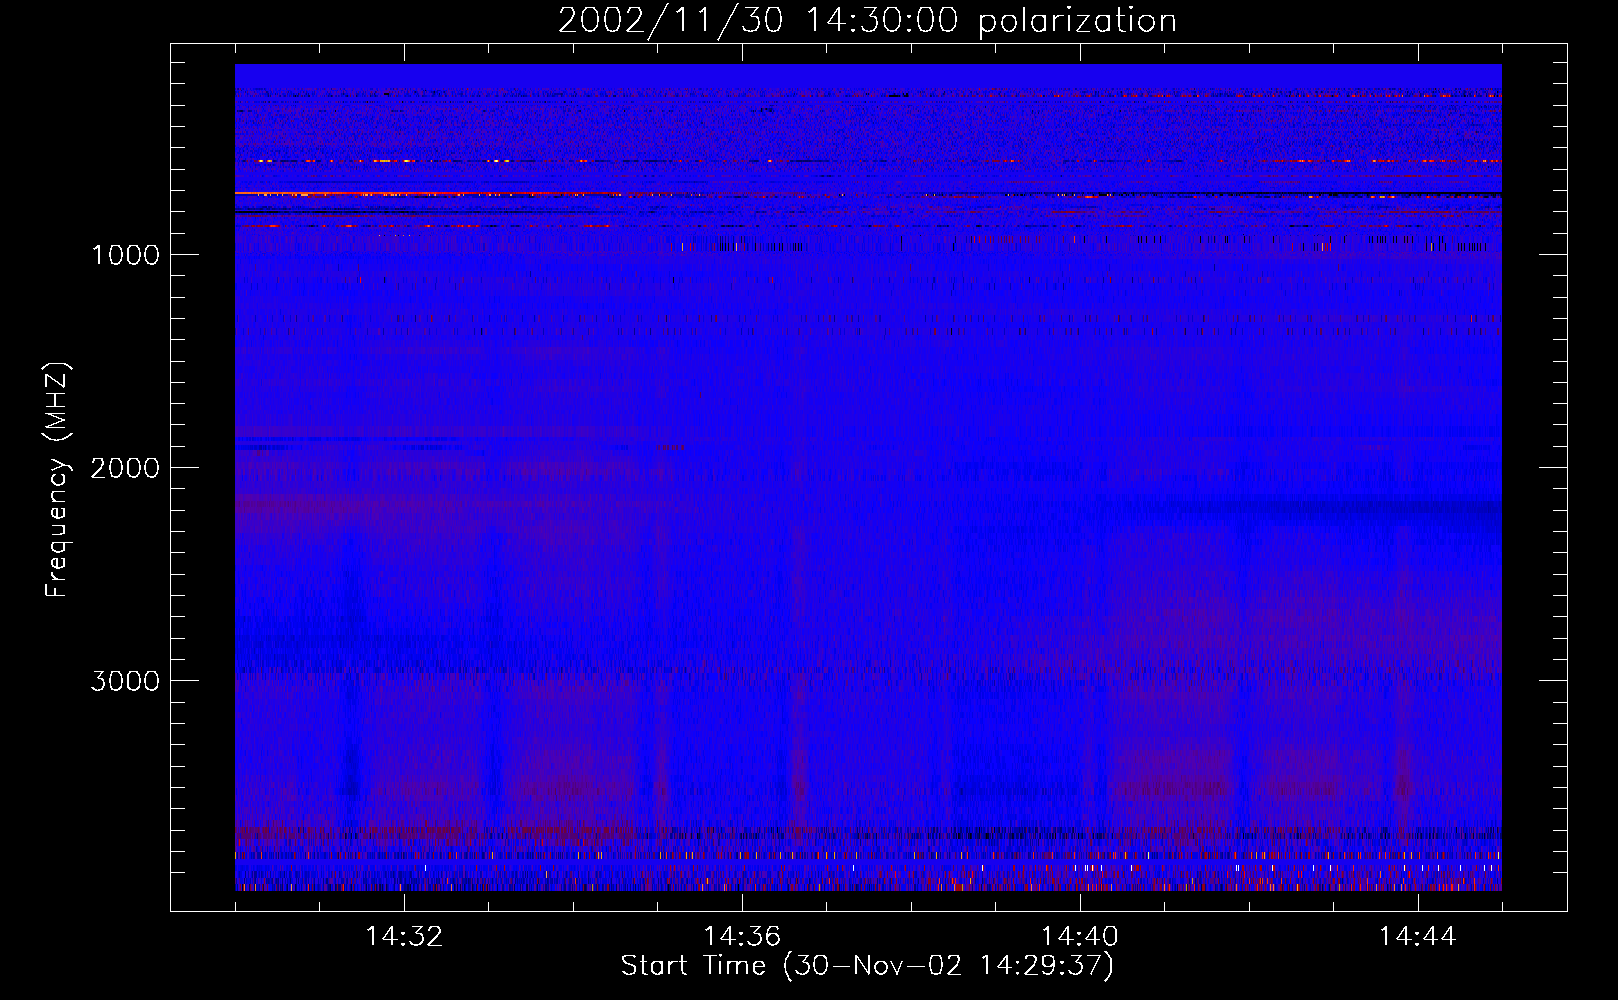Click the 14:40 time tick label
This screenshot has width=1618, height=1000.
[1080, 937]
